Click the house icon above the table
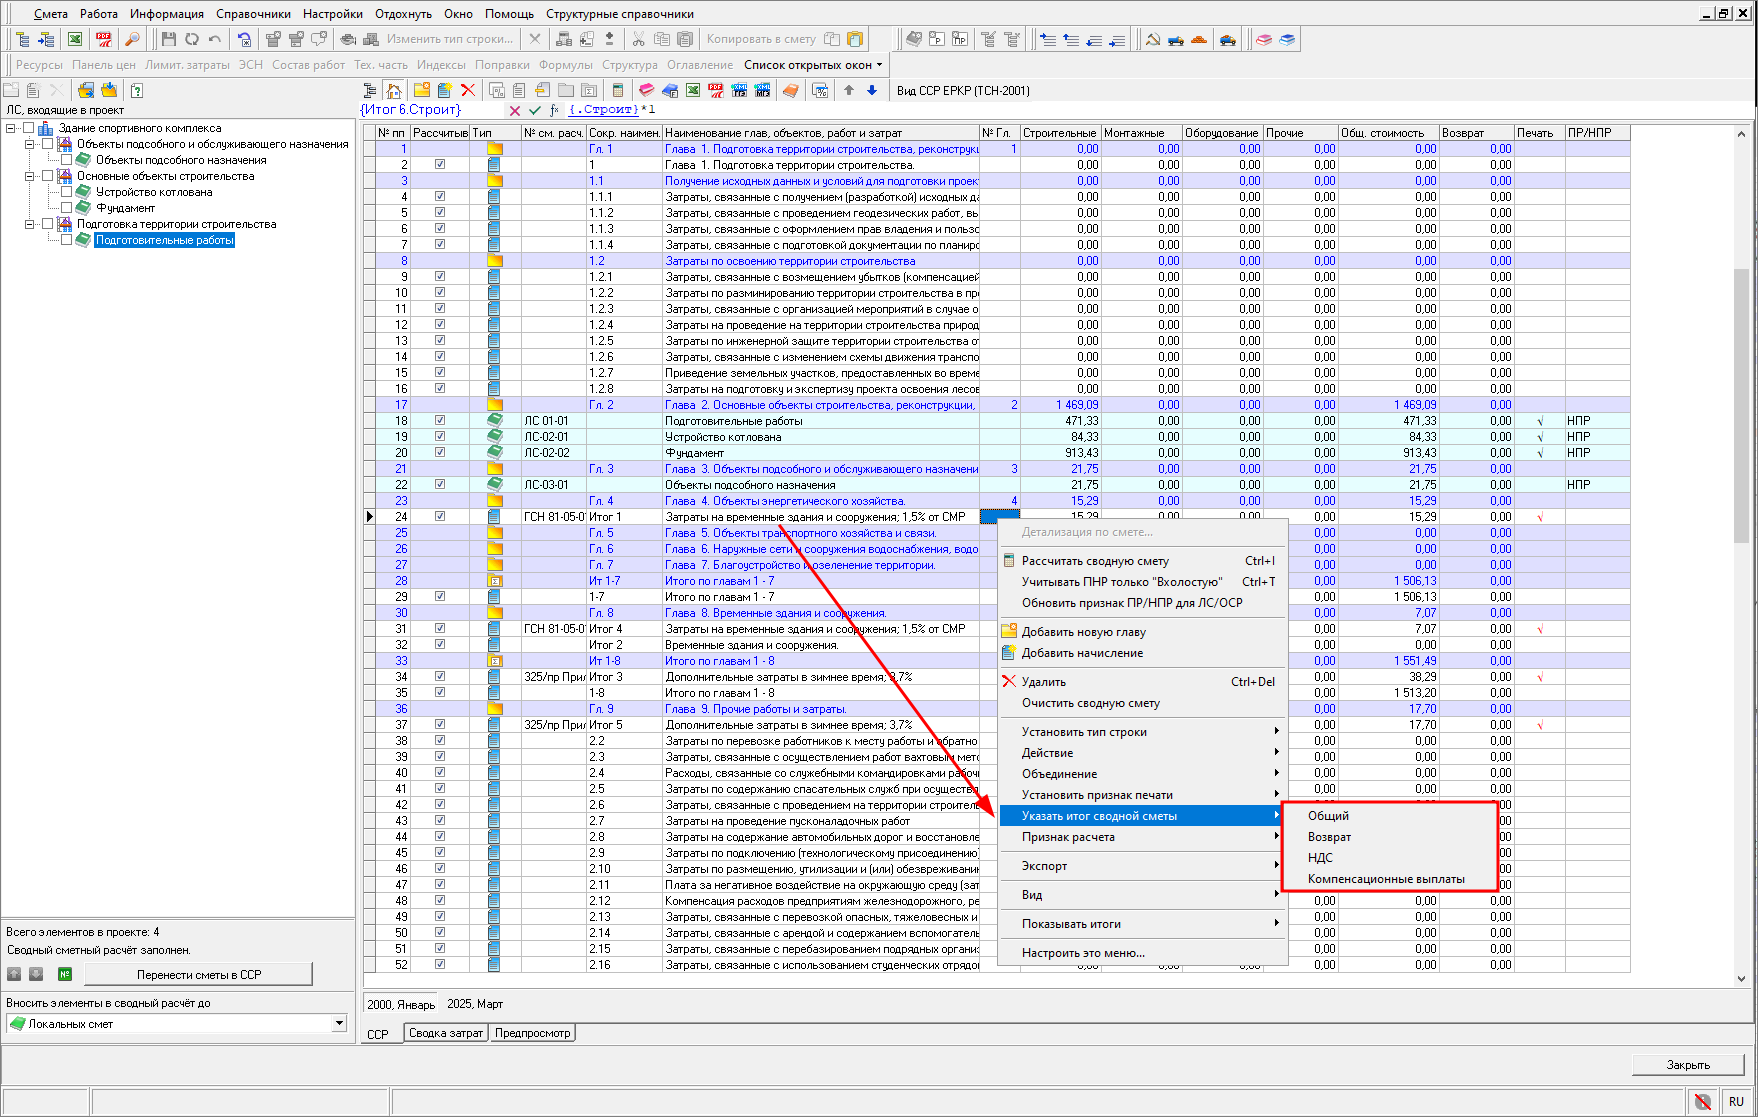 pos(395,90)
